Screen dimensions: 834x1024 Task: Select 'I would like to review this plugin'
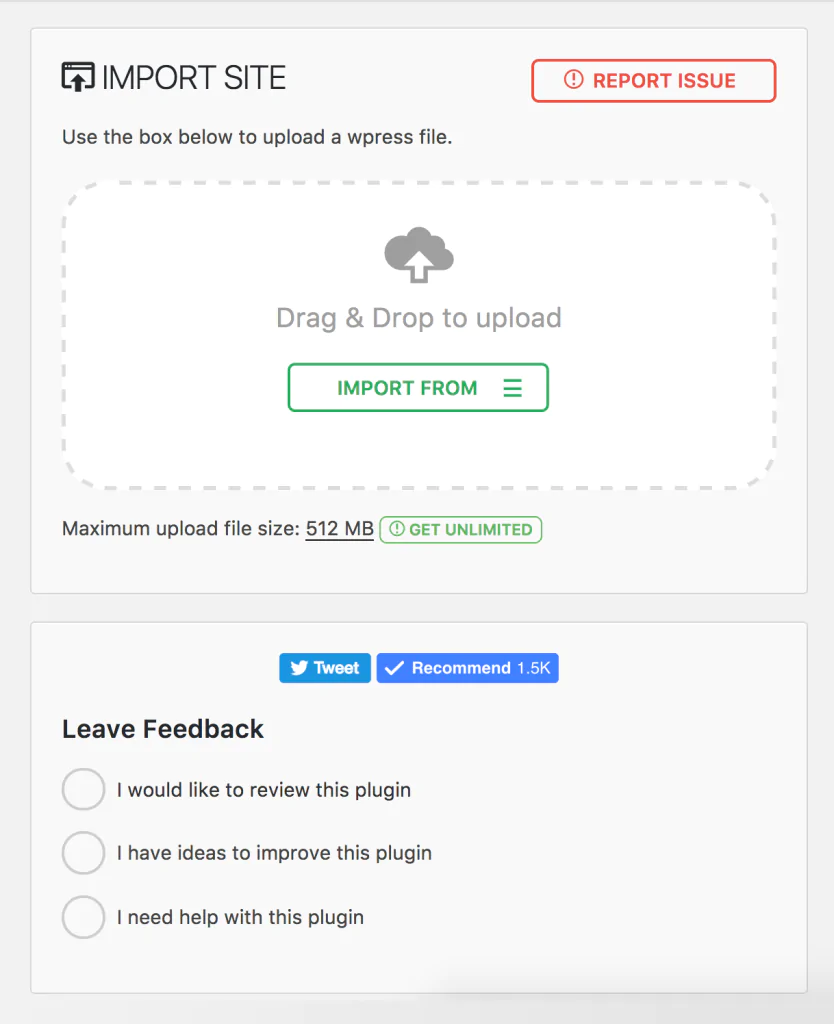point(83,789)
